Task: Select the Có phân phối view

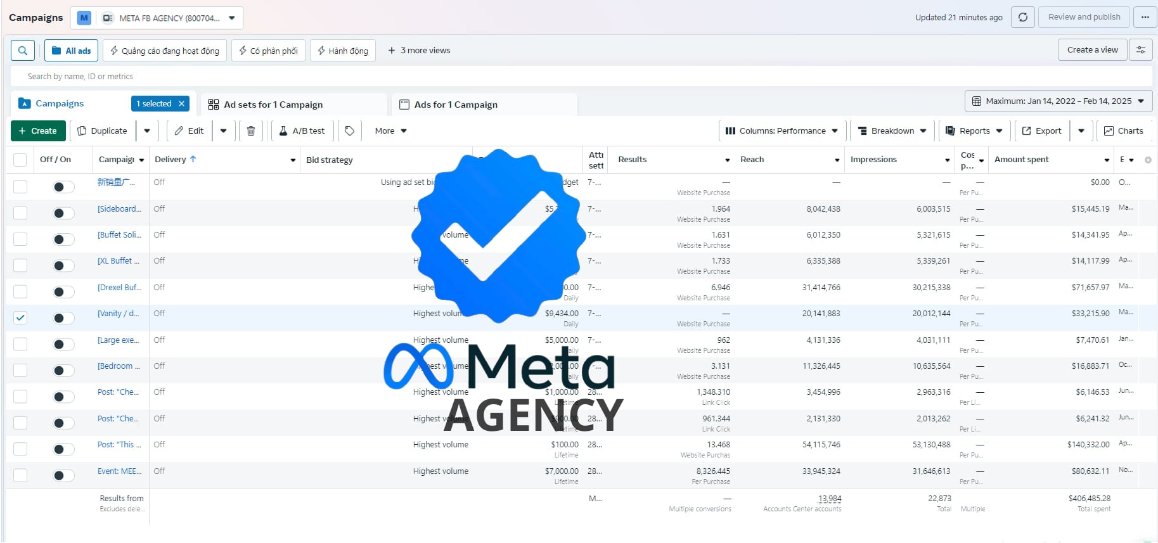Action: (x=268, y=50)
